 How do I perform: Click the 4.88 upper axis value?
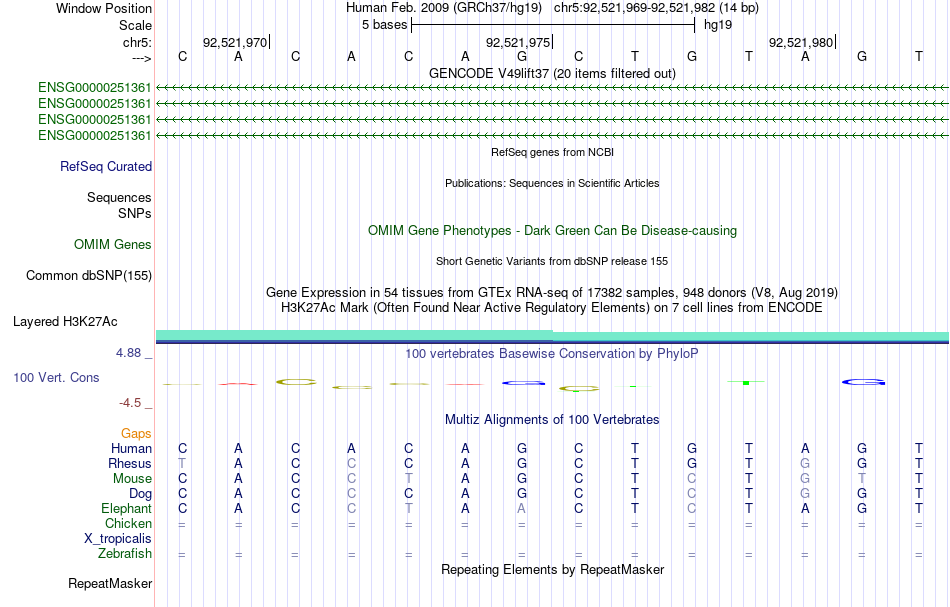click(128, 353)
